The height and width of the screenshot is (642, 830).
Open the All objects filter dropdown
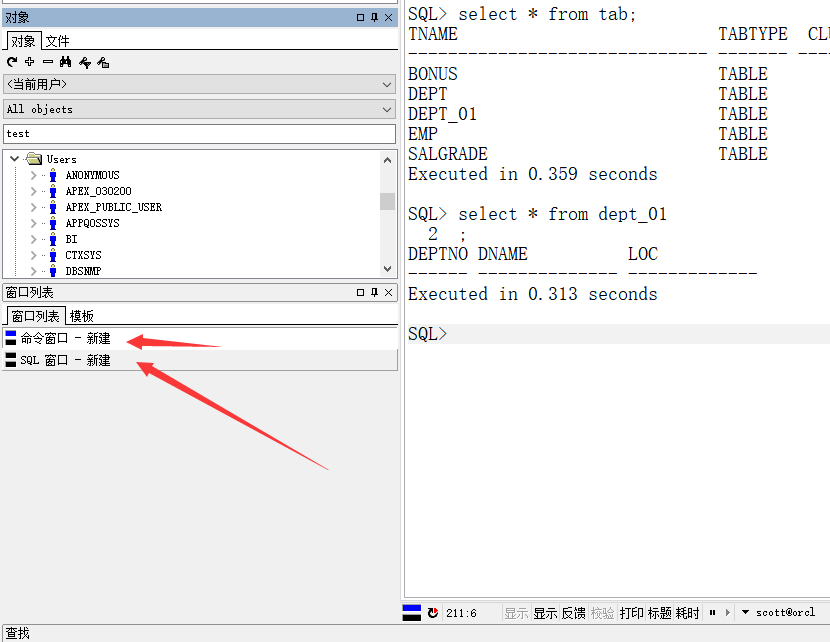pyautogui.click(x=200, y=109)
